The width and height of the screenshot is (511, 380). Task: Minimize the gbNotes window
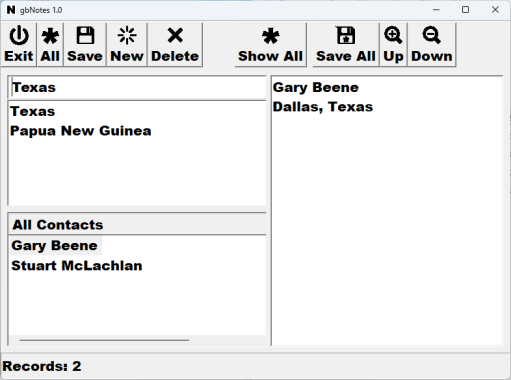(436, 10)
